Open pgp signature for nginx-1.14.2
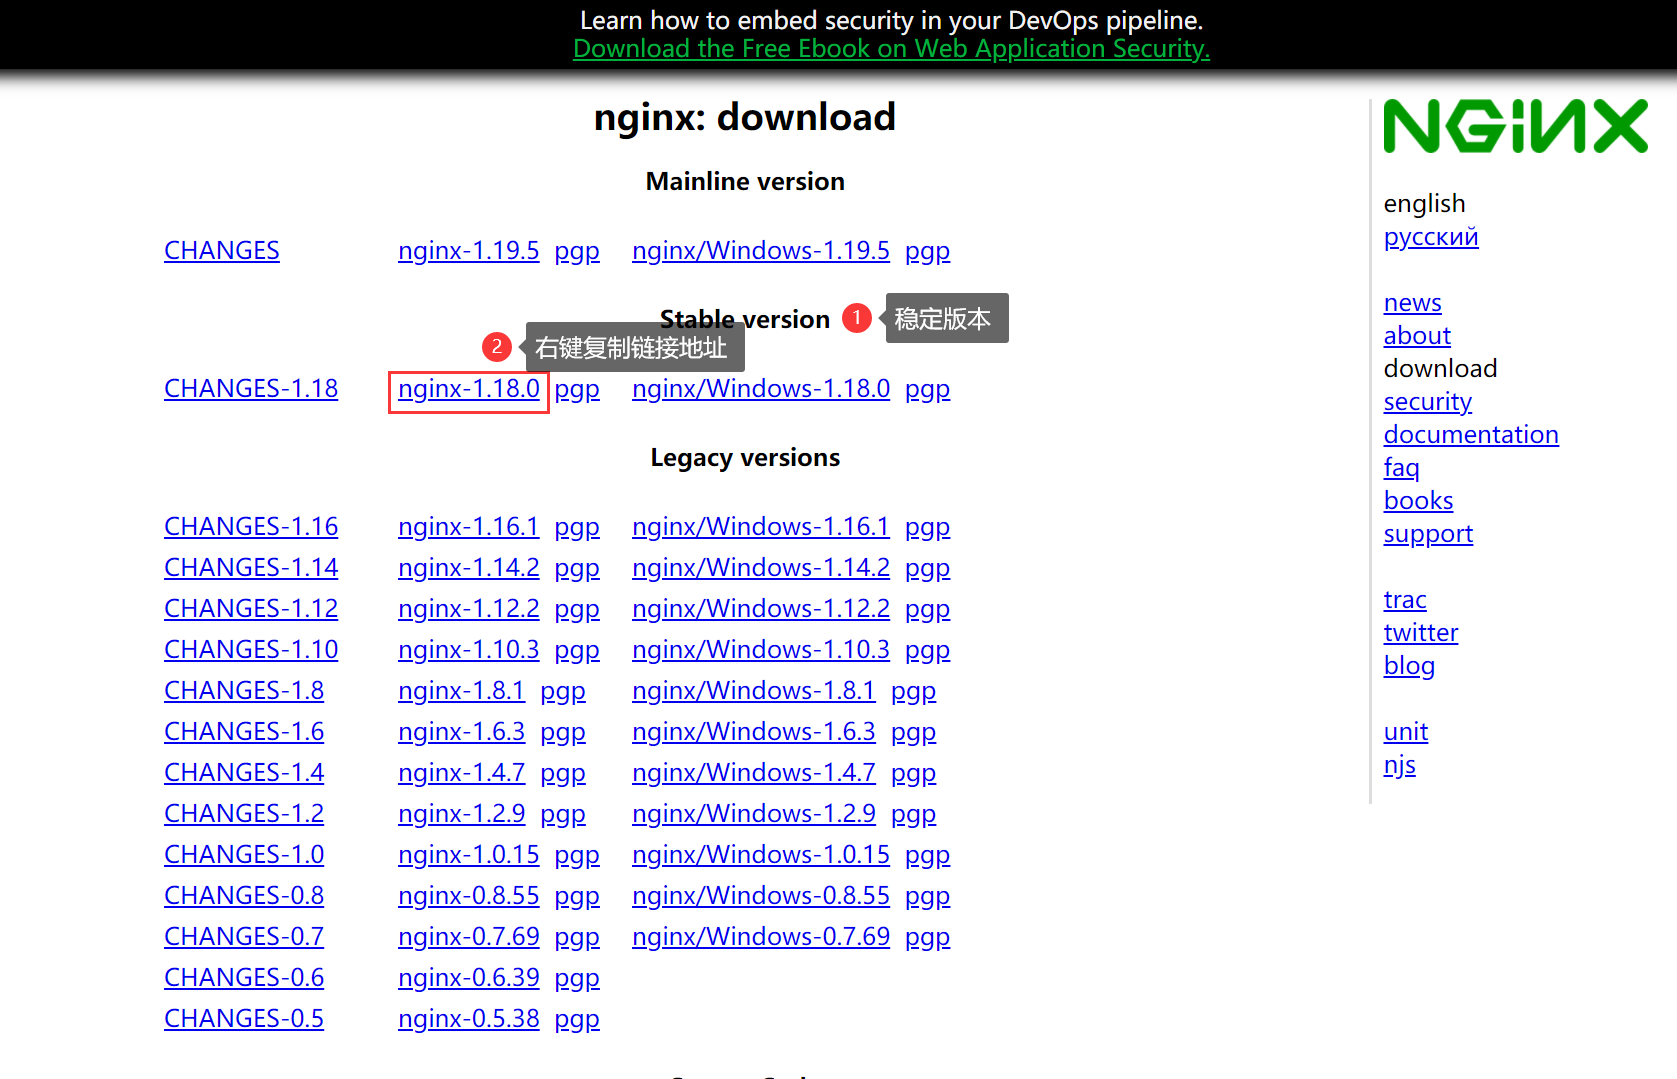Viewport: 1677px width, 1079px height. click(x=577, y=568)
